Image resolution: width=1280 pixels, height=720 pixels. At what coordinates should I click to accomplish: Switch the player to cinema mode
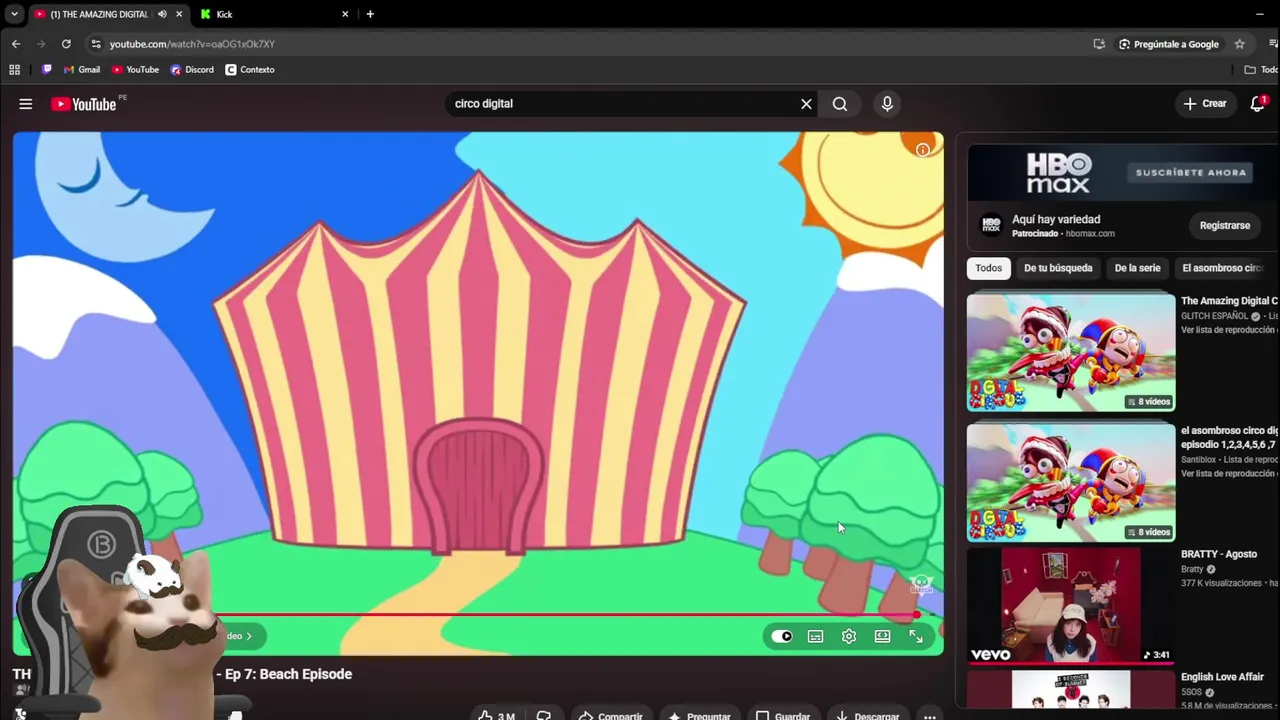(x=882, y=636)
